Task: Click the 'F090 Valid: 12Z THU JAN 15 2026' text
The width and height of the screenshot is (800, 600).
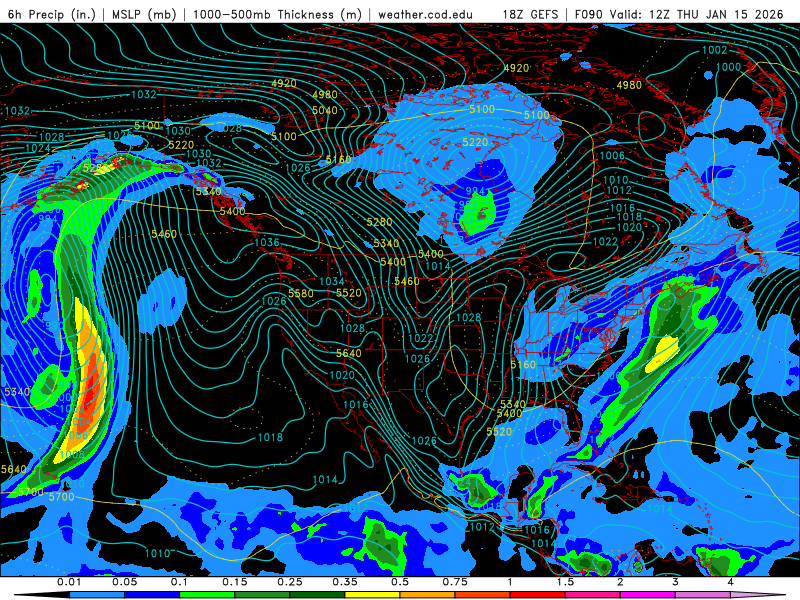Action: [x=679, y=15]
